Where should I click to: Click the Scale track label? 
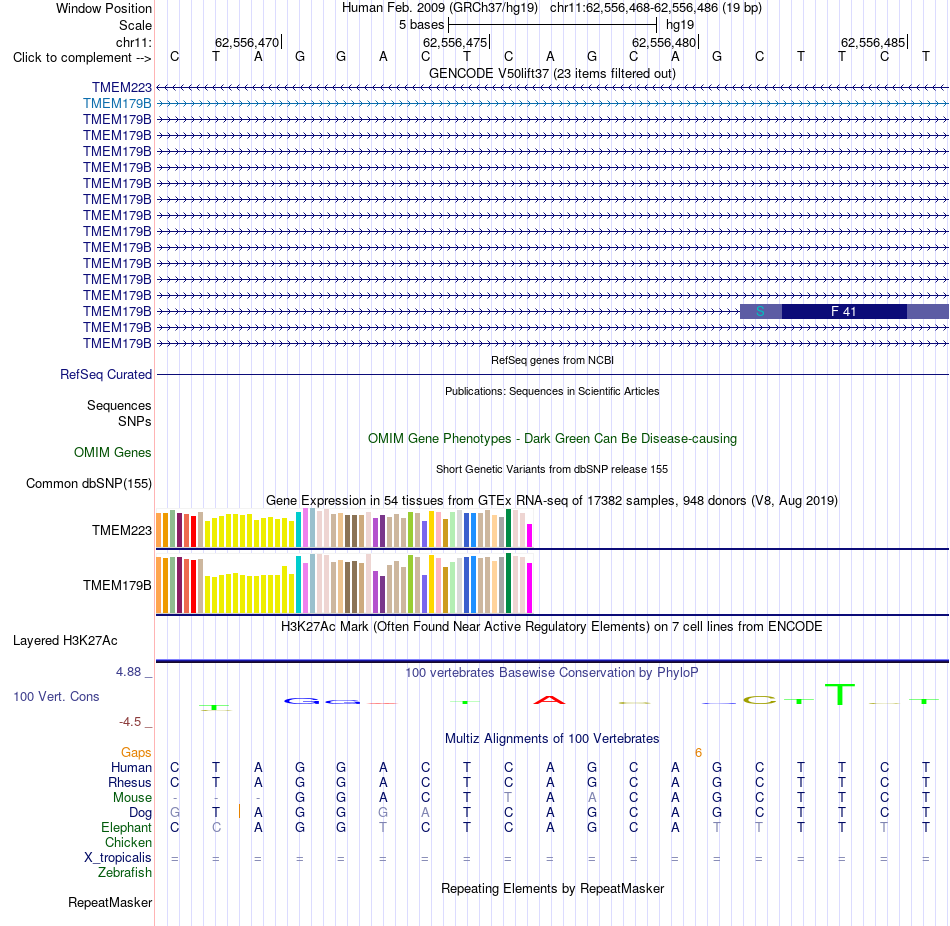[x=135, y=25]
